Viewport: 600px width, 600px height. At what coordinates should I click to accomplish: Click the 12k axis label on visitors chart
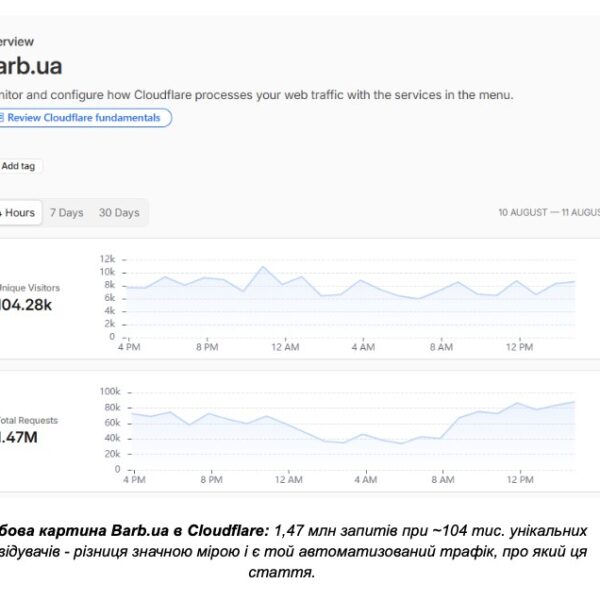(107, 259)
